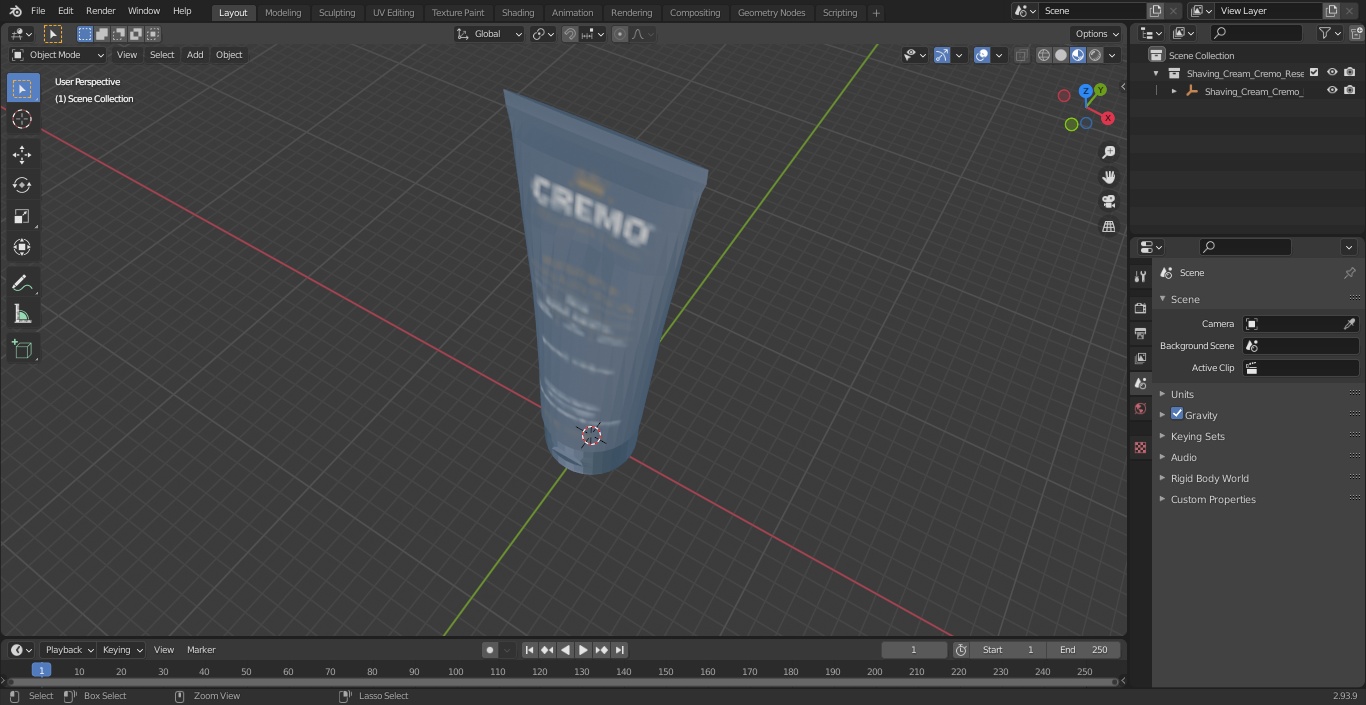This screenshot has width=1366, height=705.
Task: Switch to Material Preview shading
Action: click(x=1078, y=55)
